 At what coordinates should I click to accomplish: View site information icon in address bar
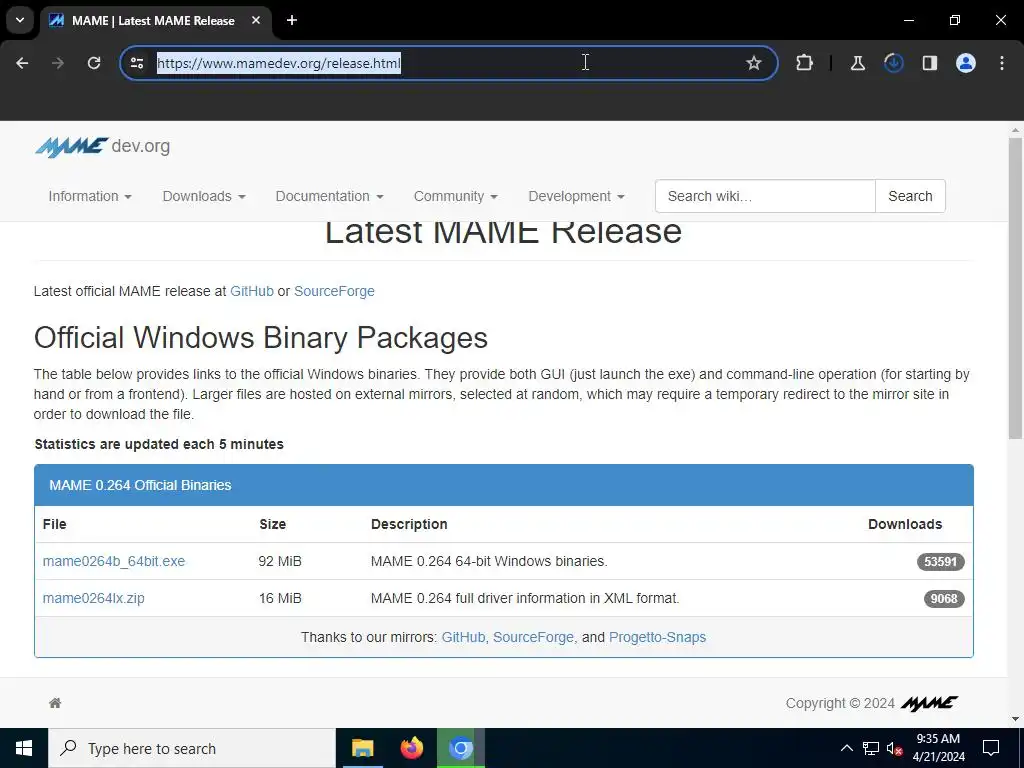pyautogui.click(x=136, y=63)
